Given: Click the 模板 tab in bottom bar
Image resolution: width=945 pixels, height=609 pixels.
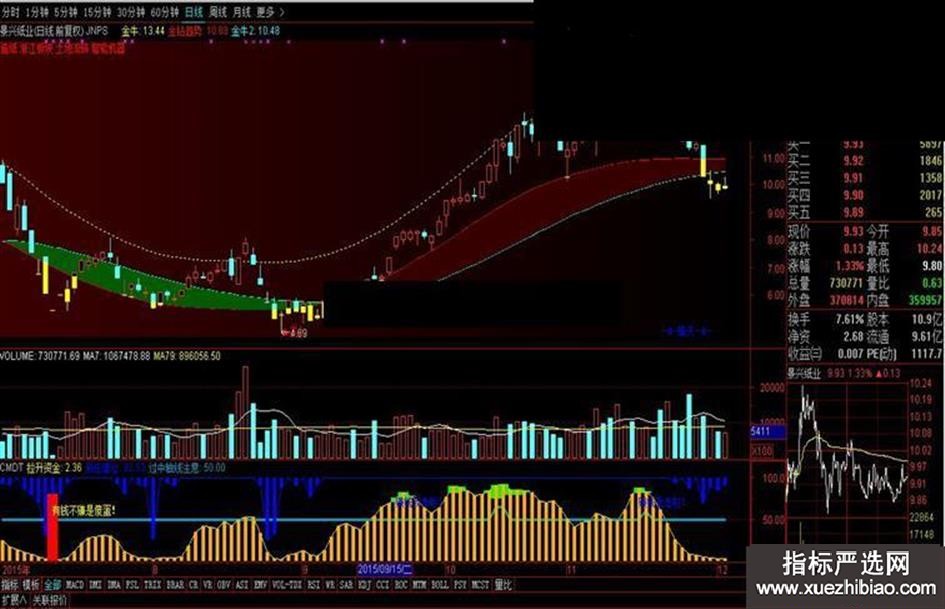Looking at the screenshot, I should 31,585.
